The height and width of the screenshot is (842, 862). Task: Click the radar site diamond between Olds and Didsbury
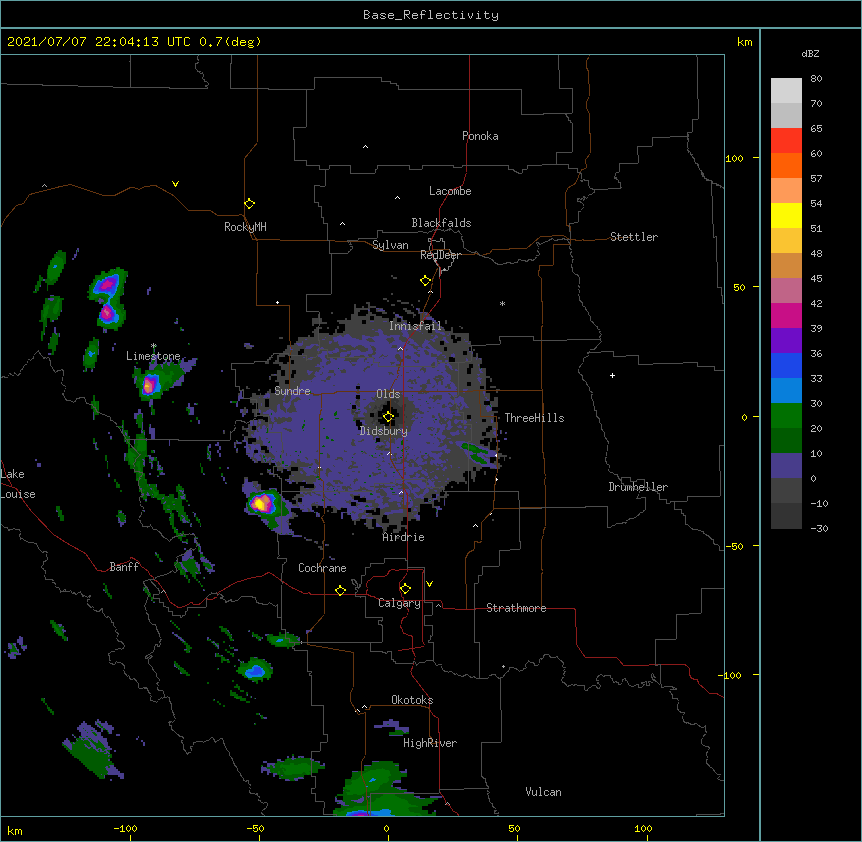pyautogui.click(x=388, y=417)
